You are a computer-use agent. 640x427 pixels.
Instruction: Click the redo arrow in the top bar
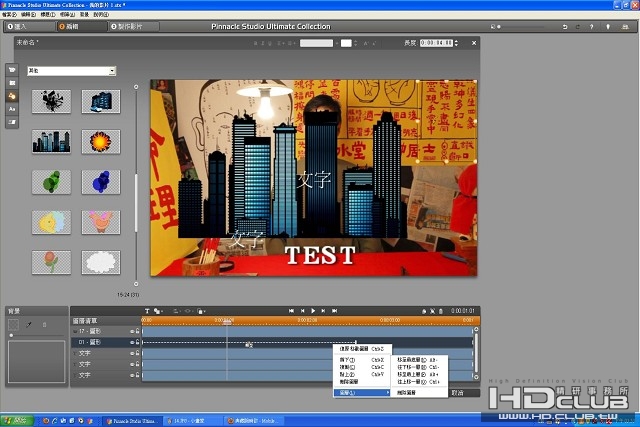(578, 27)
